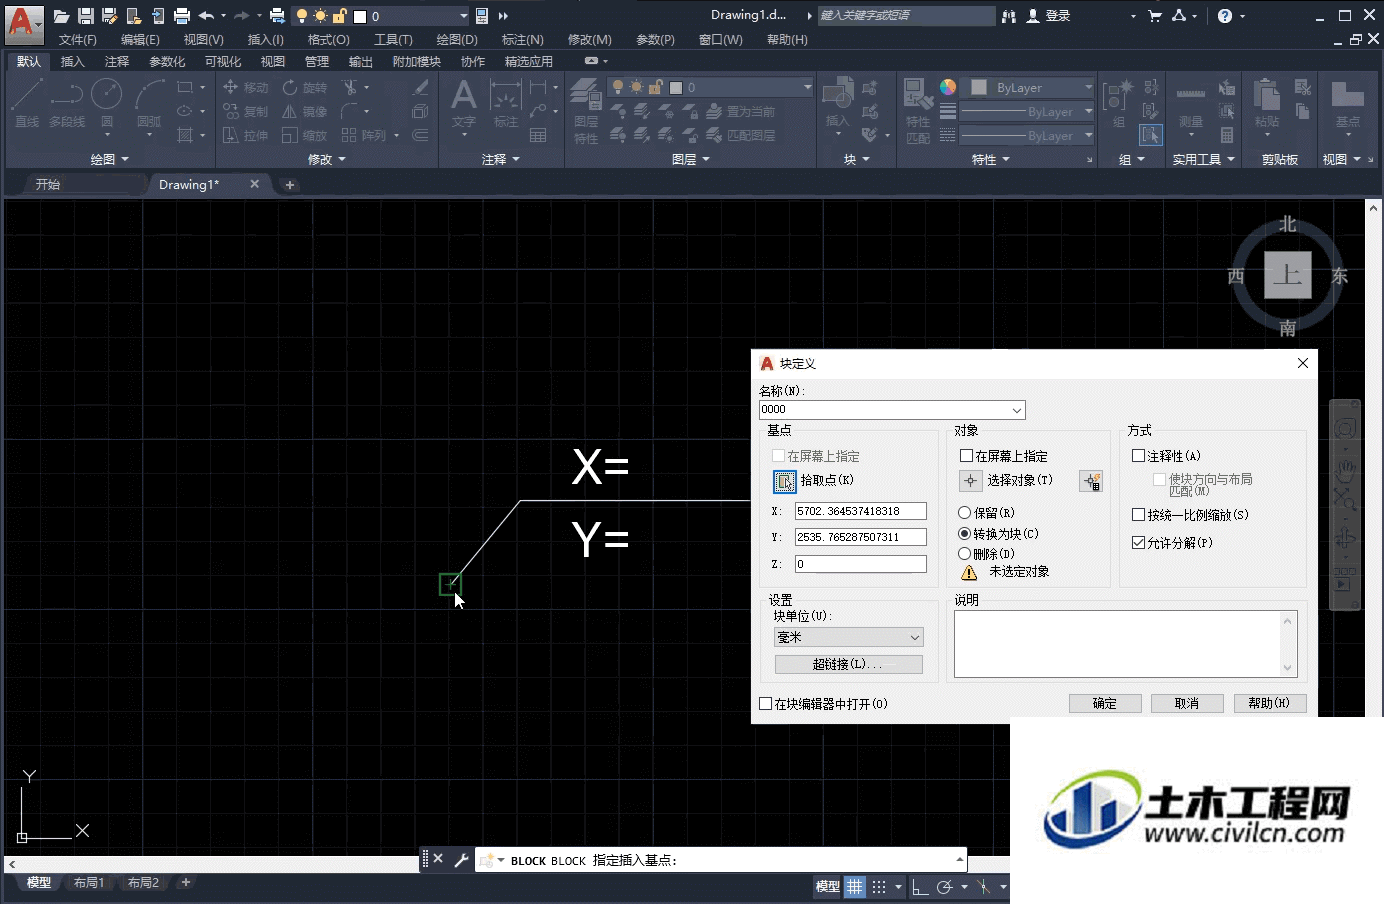The width and height of the screenshot is (1384, 904).
Task: Expand the Block (块) panel
Action: coord(856,159)
